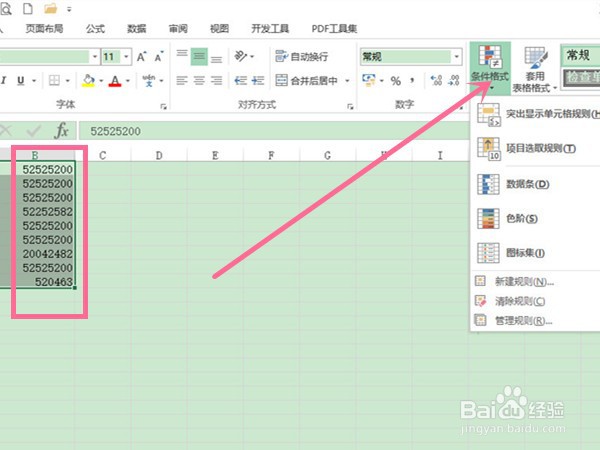Expand underline style dropdown arrow
The width and height of the screenshot is (600, 450).
34,81
